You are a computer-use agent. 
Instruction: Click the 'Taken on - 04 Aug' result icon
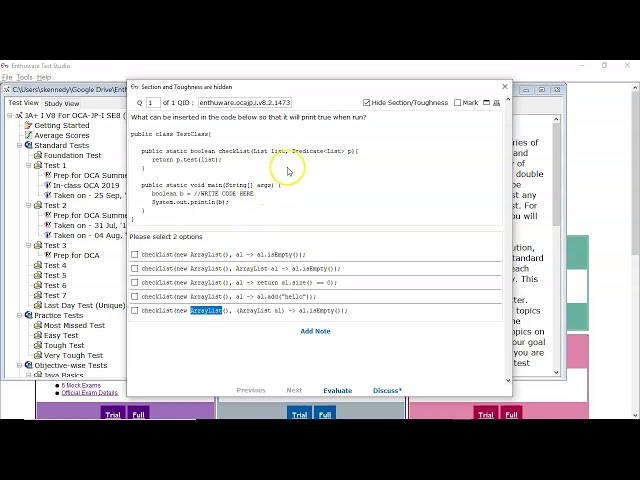click(48, 235)
